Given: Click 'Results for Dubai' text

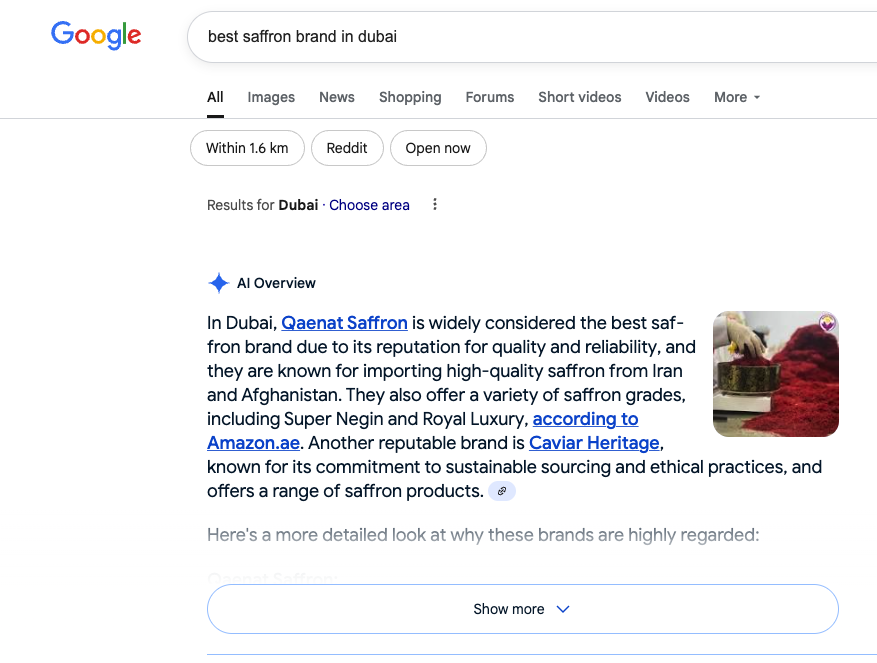Looking at the screenshot, I should 262,205.
